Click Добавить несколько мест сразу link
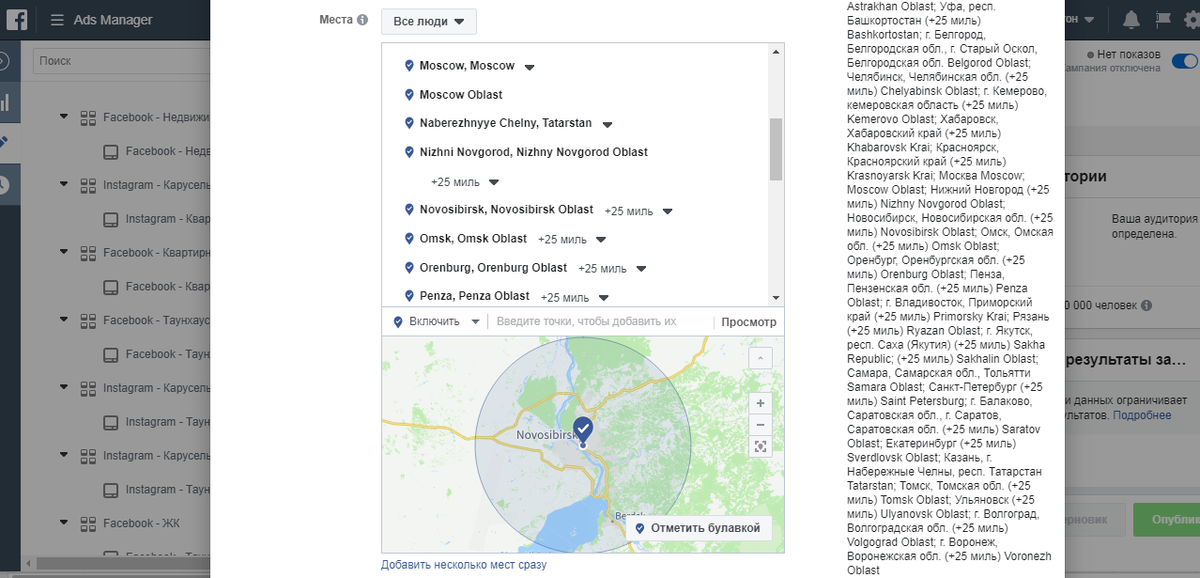1200x578 pixels. coord(464,565)
